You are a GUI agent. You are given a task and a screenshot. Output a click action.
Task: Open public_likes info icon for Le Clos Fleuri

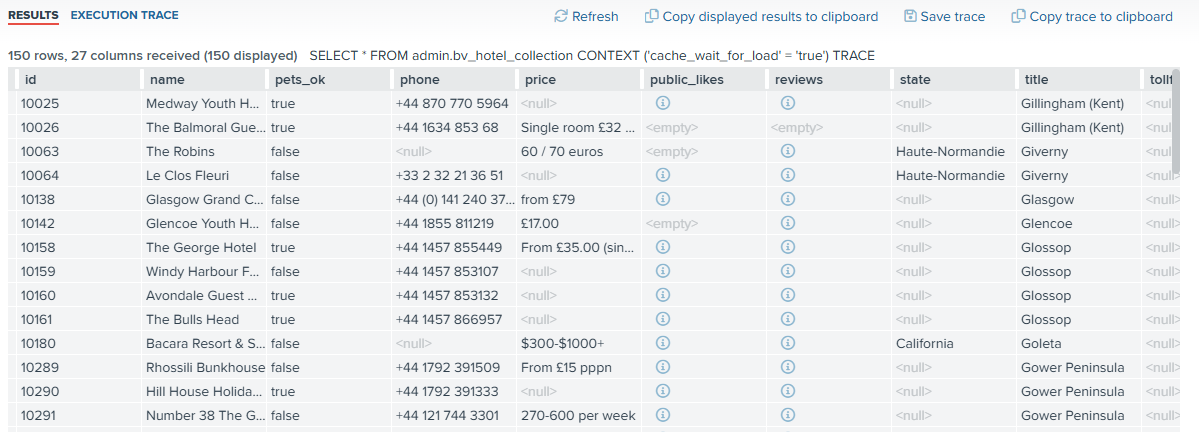tap(663, 175)
